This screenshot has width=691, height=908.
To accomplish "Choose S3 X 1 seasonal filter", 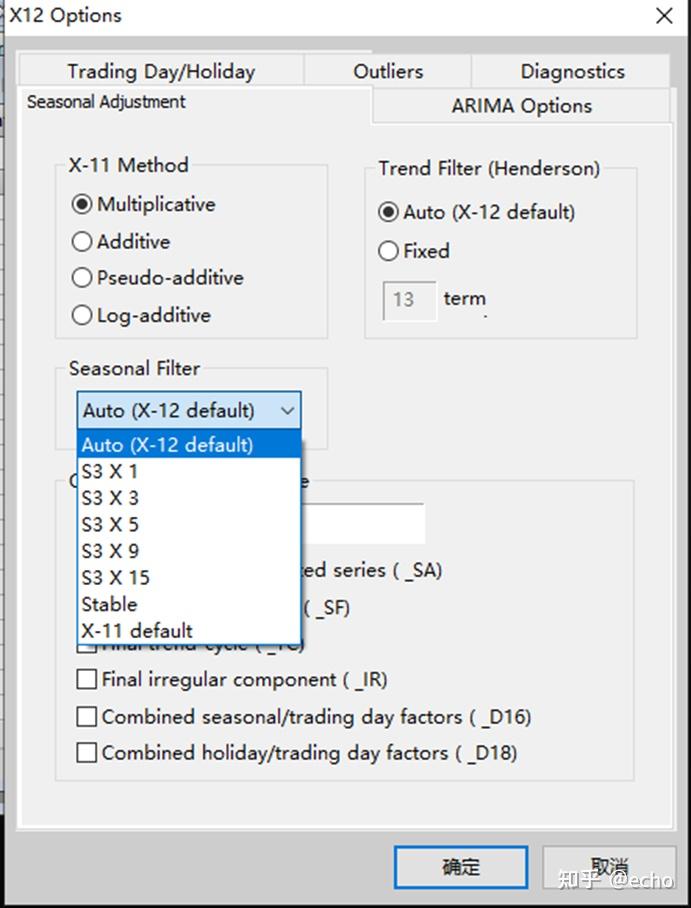I will tap(110, 471).
